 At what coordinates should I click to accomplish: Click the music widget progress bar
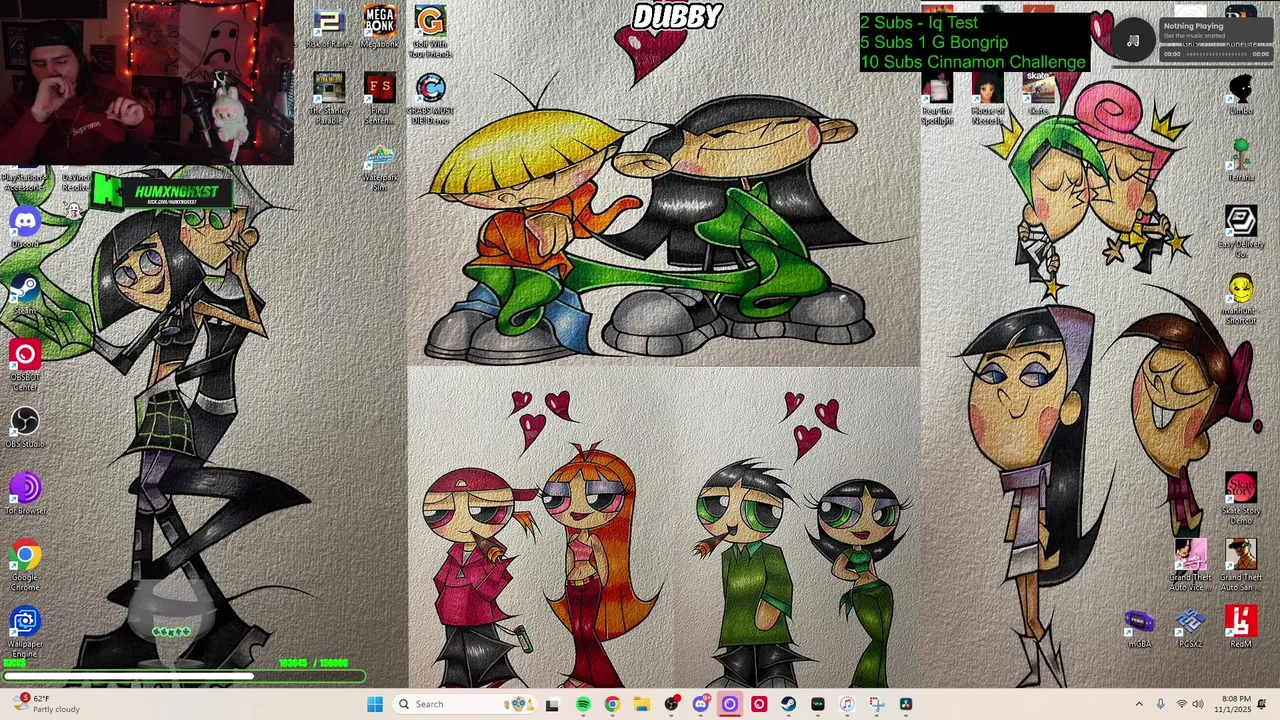pyautogui.click(x=1215, y=54)
